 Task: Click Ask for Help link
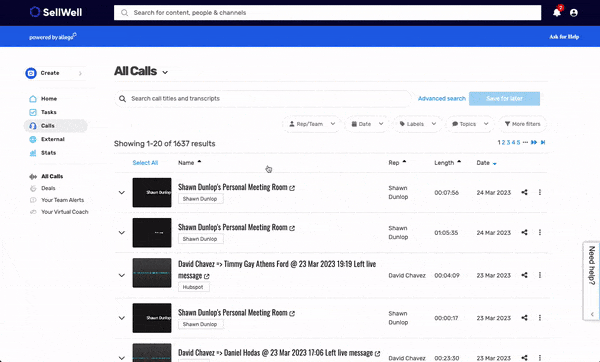click(x=564, y=37)
